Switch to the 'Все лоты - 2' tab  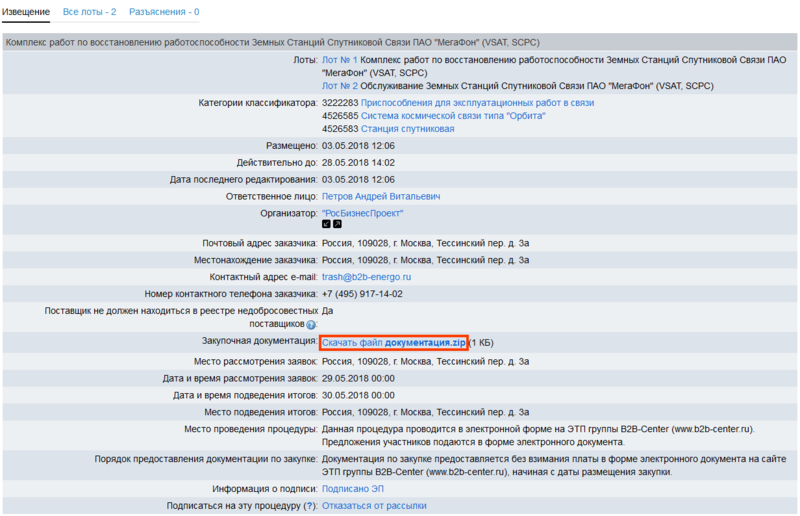pyautogui.click(x=89, y=12)
